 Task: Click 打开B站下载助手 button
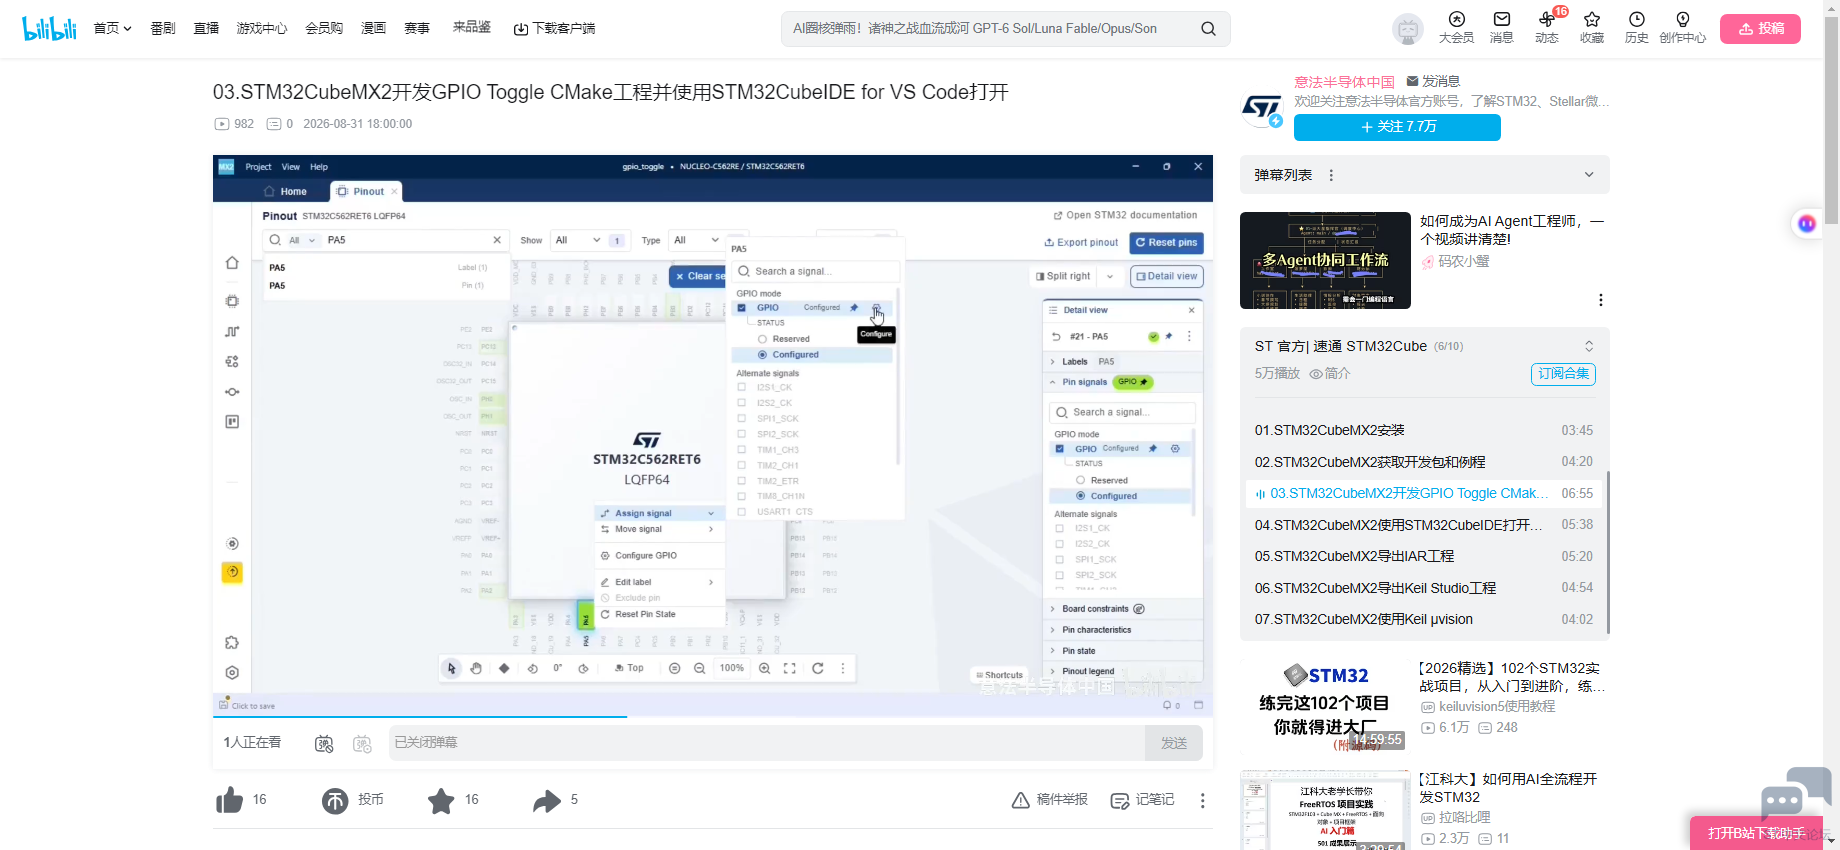coord(1756,833)
